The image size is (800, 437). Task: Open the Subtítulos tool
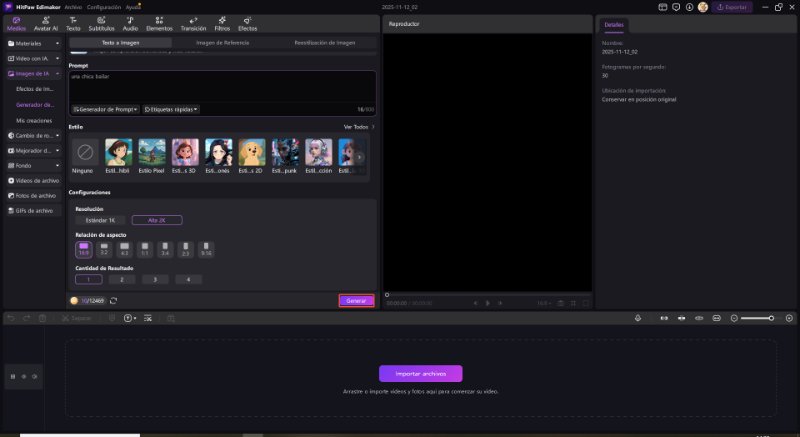(101, 24)
